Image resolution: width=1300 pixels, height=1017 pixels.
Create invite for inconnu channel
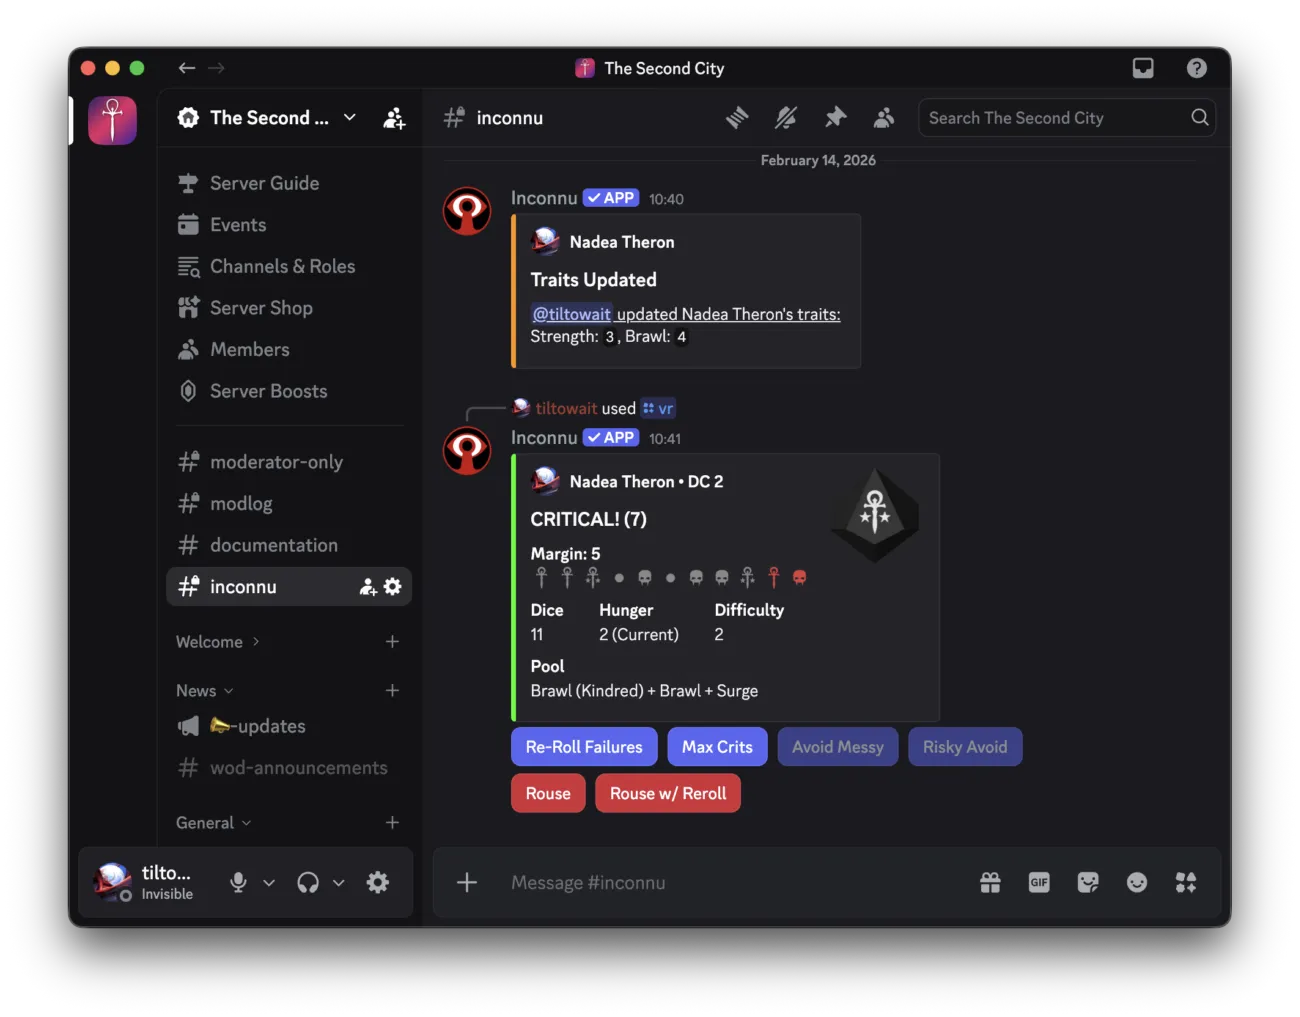point(368,587)
